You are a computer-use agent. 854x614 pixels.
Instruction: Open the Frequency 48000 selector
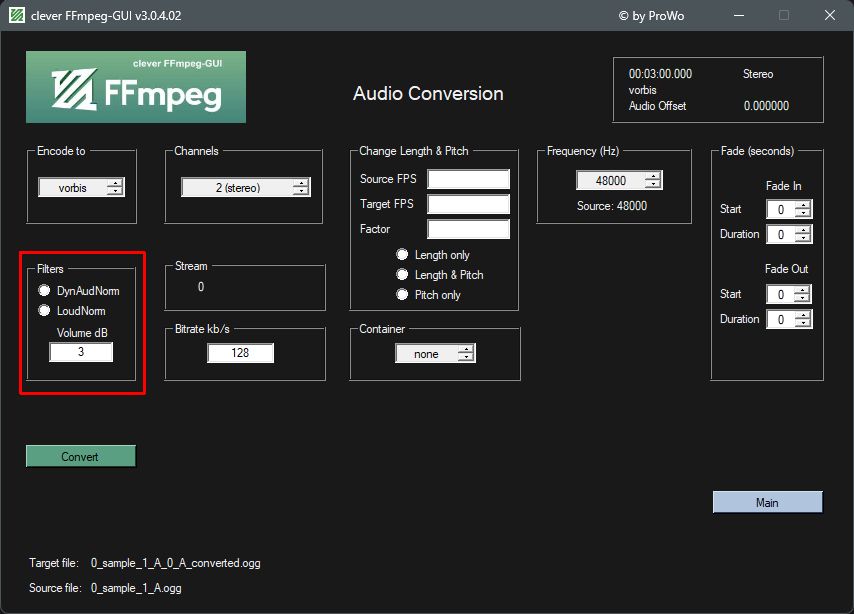point(619,180)
